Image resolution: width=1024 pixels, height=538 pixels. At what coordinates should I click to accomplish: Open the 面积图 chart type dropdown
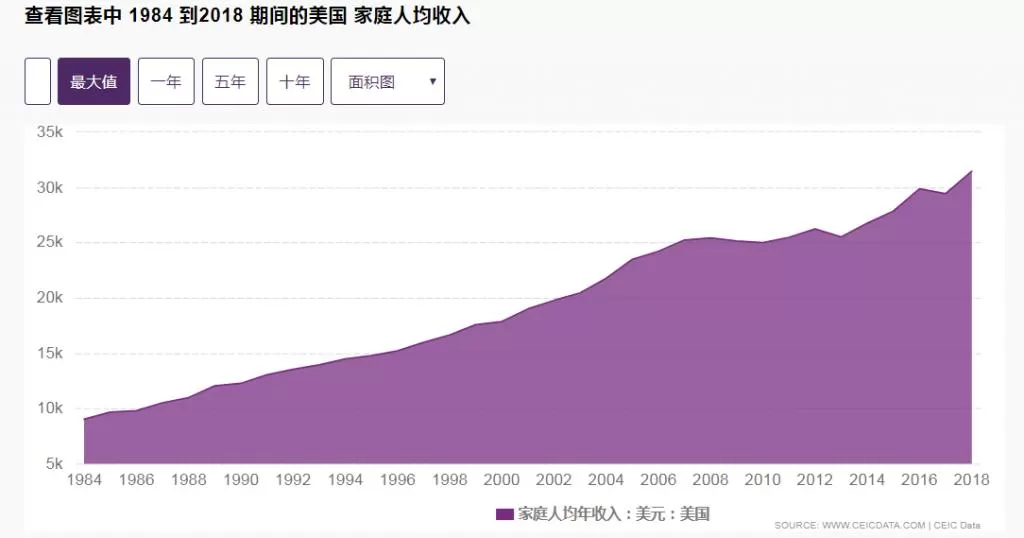387,82
